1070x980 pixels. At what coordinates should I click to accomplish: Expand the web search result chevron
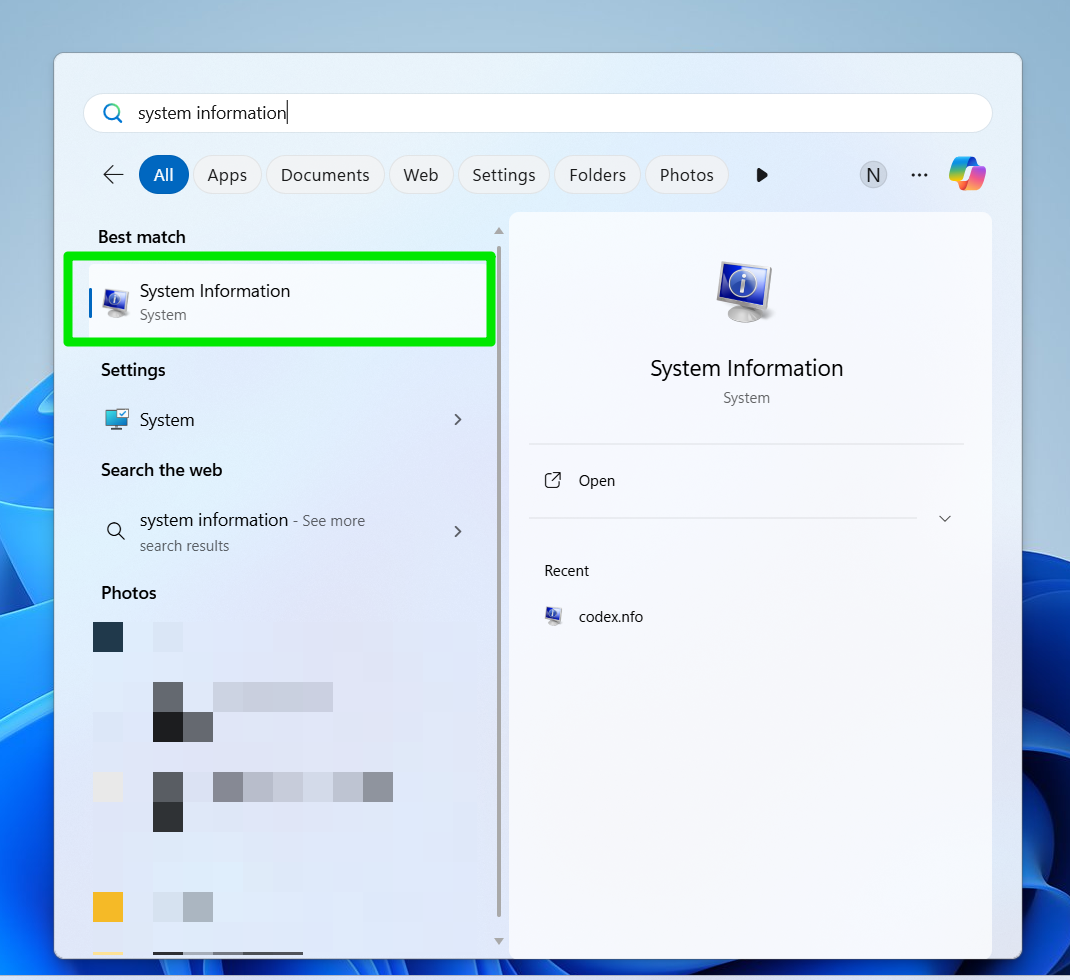click(458, 532)
